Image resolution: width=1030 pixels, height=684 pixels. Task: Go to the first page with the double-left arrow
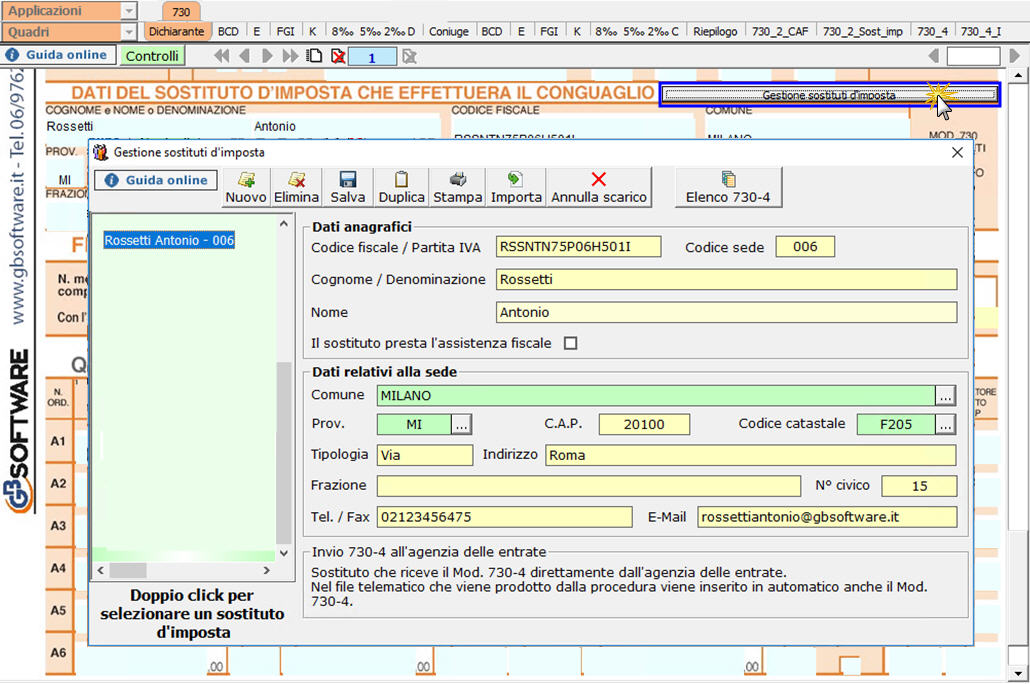tap(221, 57)
